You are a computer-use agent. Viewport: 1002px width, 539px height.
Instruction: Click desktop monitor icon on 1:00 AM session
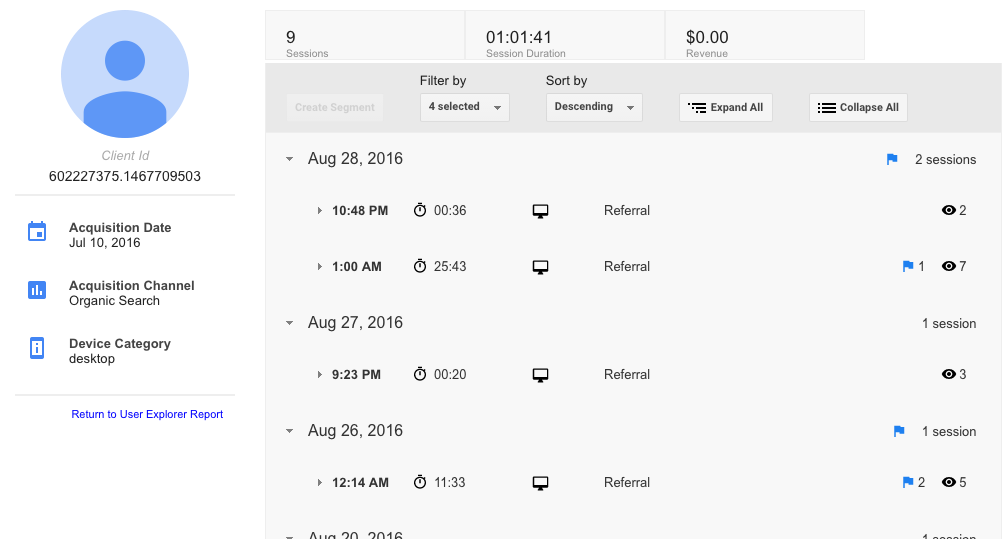pos(540,267)
